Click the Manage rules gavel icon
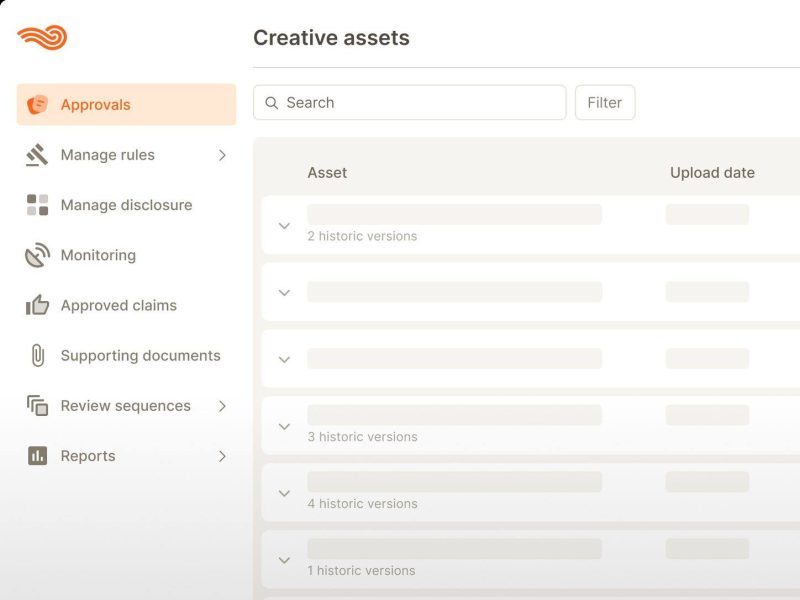Screen dimensions: 800x600 pos(37,155)
